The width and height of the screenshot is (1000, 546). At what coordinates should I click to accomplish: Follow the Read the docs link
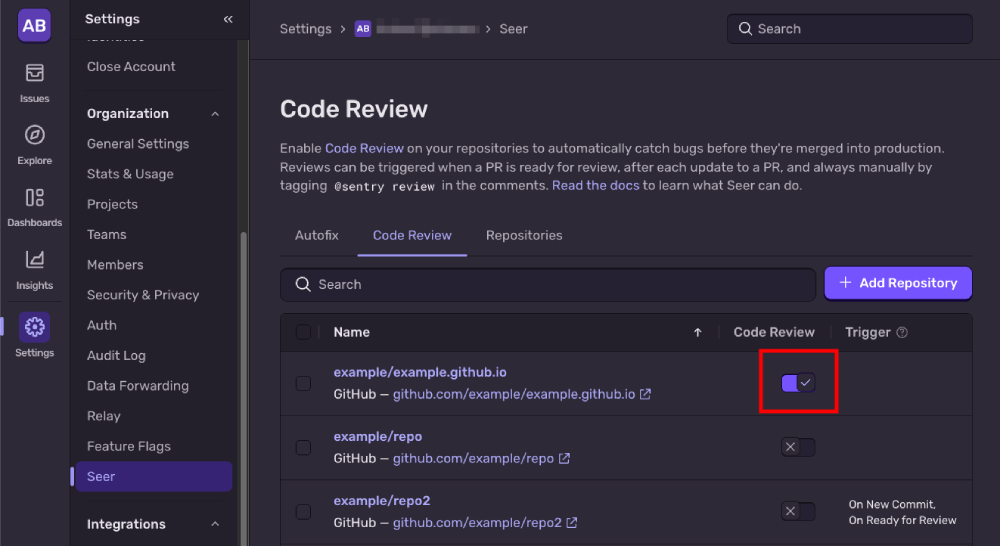tap(595, 186)
